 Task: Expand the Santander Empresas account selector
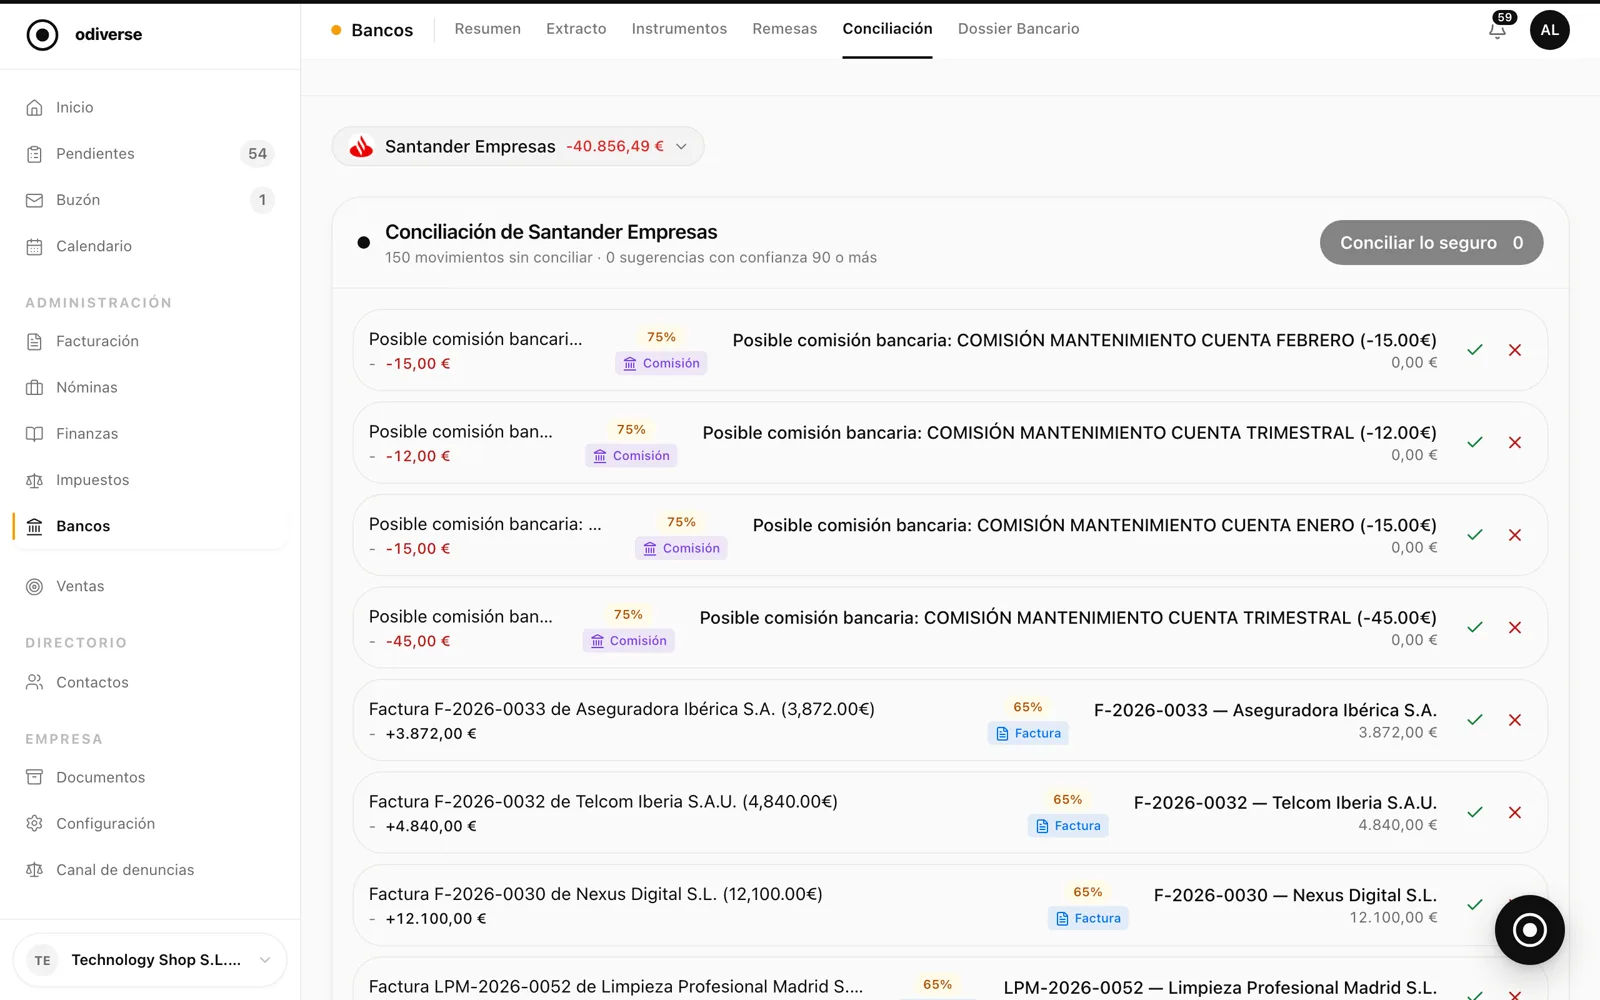pyautogui.click(x=518, y=146)
